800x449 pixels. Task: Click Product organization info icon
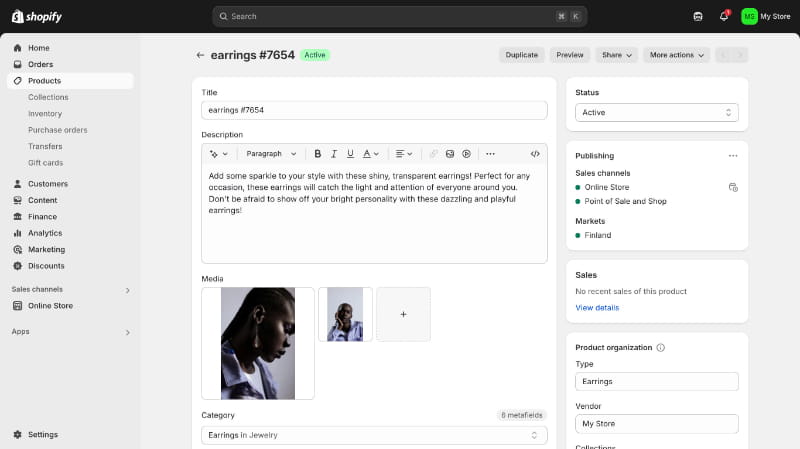(x=660, y=347)
